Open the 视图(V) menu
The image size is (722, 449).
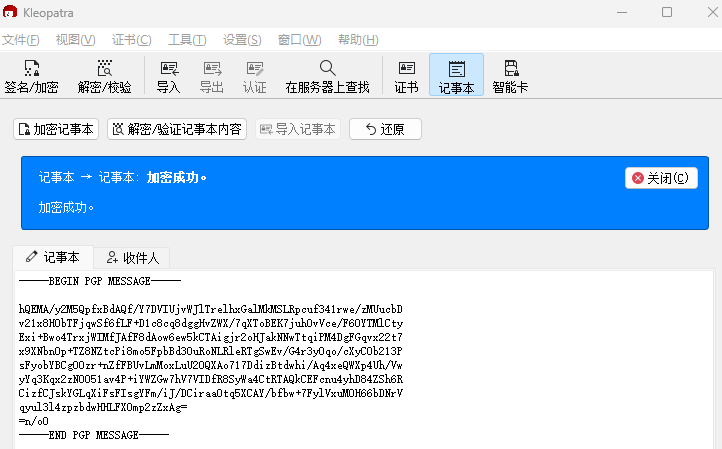tap(76, 40)
